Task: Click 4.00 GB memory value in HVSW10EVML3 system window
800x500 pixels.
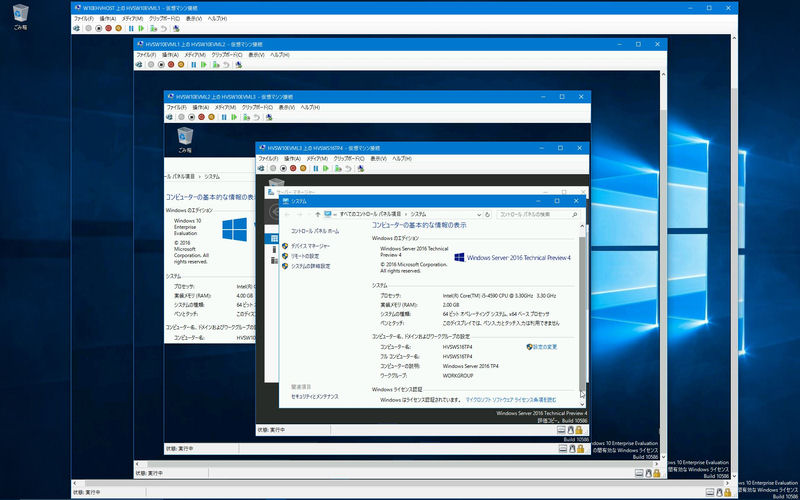Action: point(244,296)
